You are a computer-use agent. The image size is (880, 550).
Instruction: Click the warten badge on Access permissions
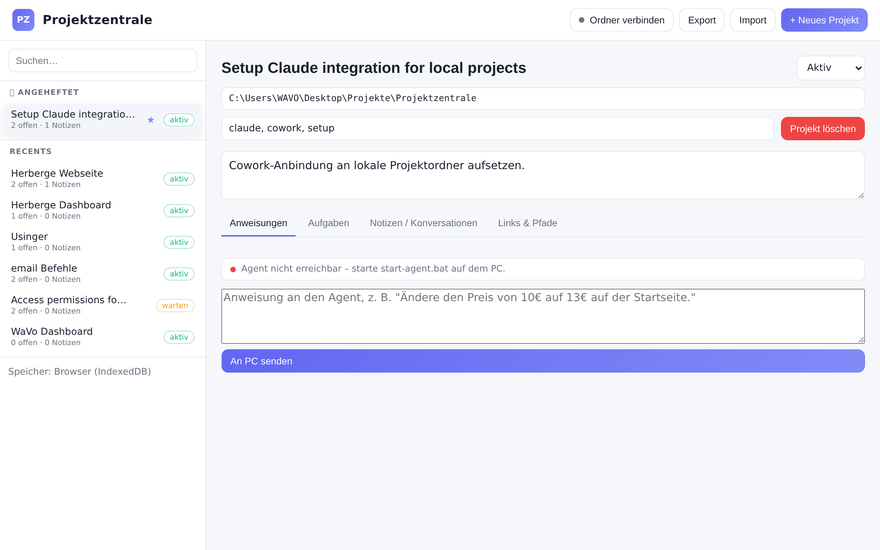(175, 305)
